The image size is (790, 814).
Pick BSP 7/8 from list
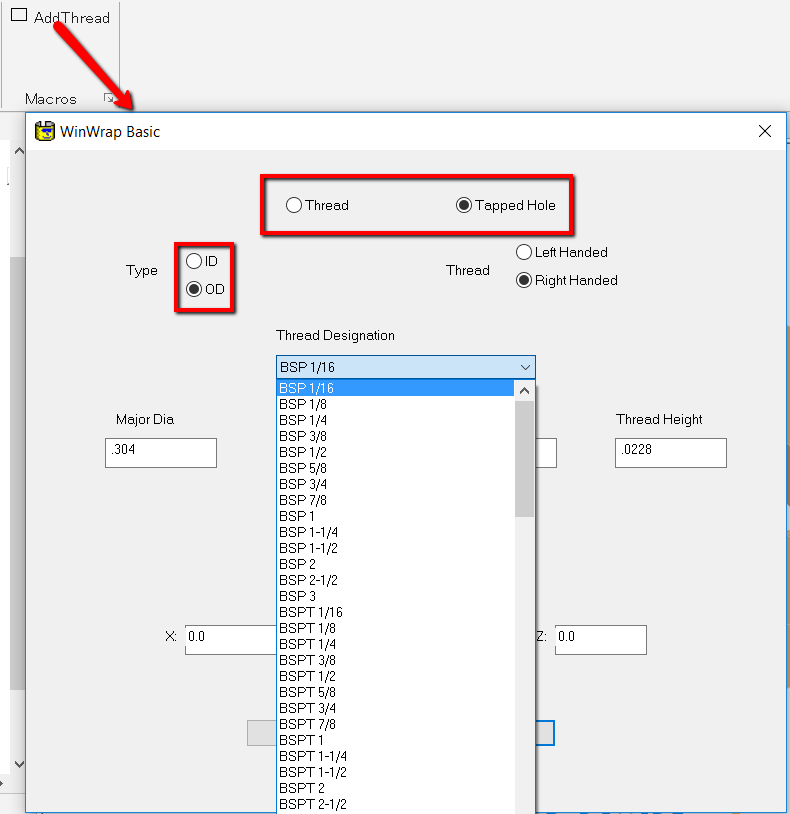(x=396, y=500)
